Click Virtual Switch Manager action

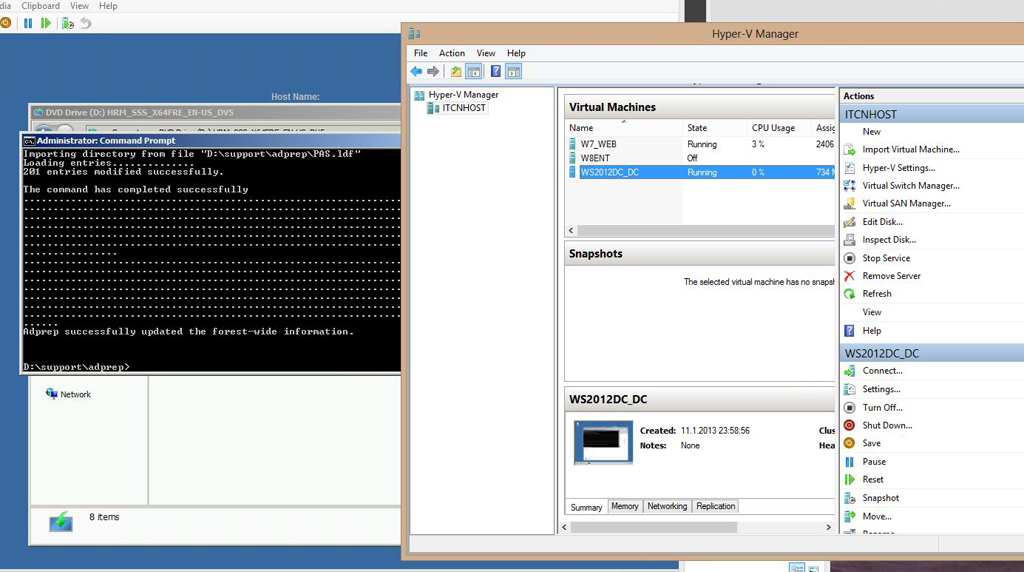pyautogui.click(x=910, y=186)
